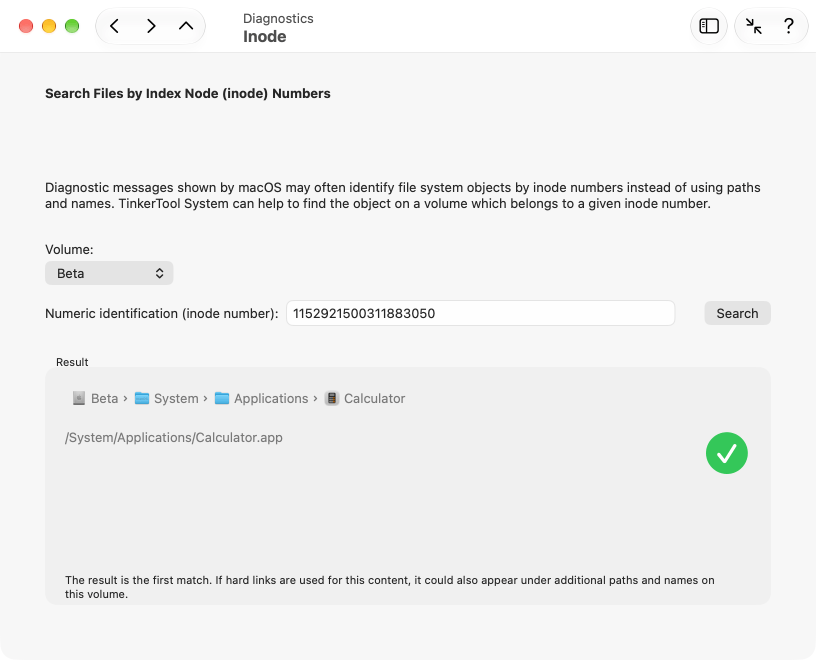
Task: Toggle the sidebar panel icon
Action: (x=709, y=26)
